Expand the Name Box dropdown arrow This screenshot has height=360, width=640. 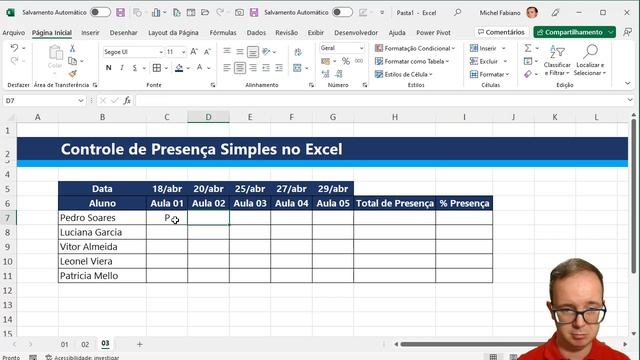click(81, 100)
